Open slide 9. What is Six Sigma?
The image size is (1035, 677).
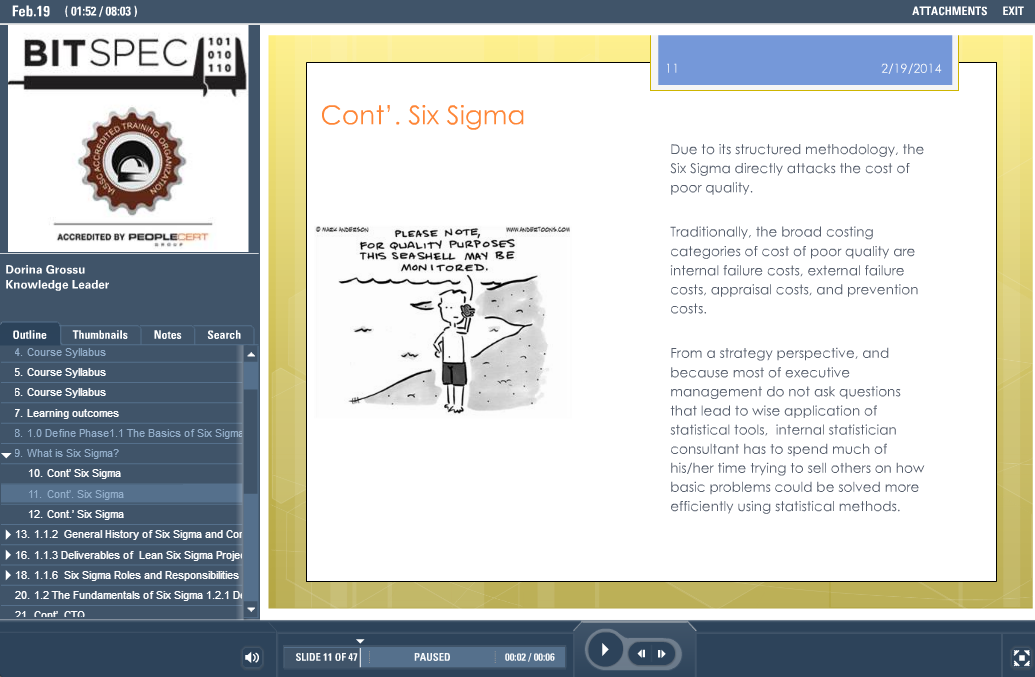pyautogui.click(x=122, y=453)
